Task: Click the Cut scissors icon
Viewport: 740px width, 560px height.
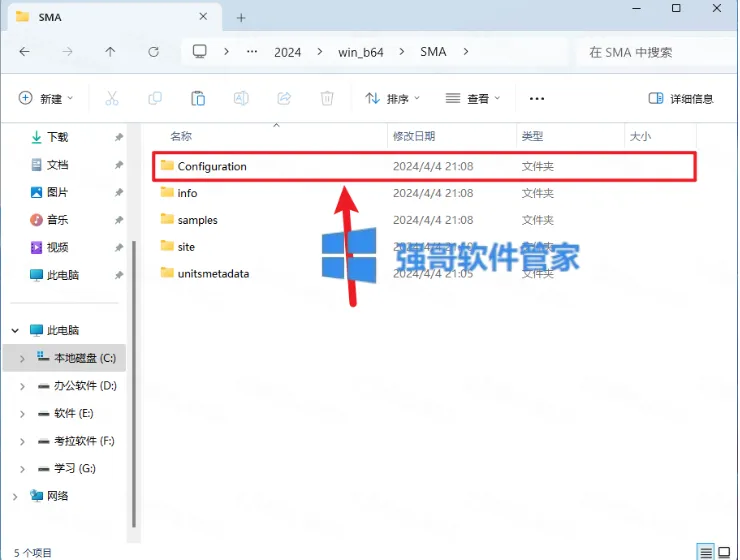Action: pyautogui.click(x=112, y=98)
